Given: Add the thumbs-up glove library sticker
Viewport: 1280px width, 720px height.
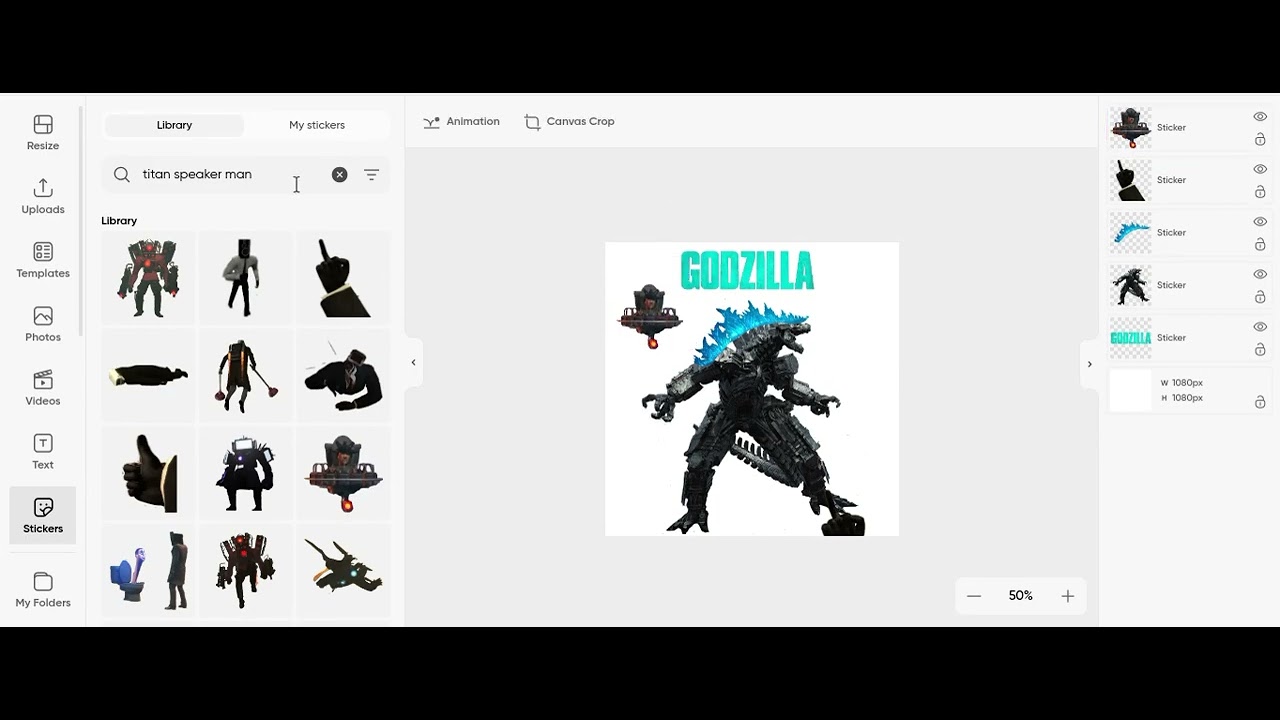Looking at the screenshot, I should pos(148,473).
